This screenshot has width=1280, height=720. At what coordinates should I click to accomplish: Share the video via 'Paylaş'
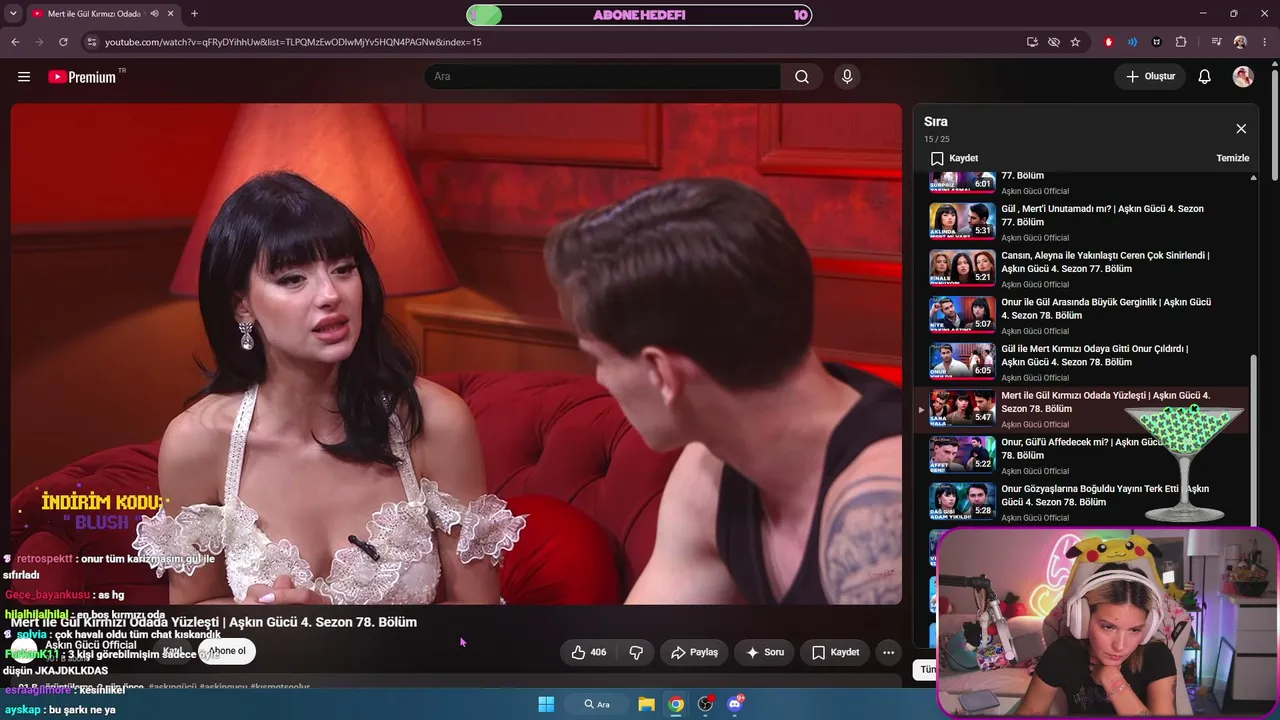pos(694,652)
